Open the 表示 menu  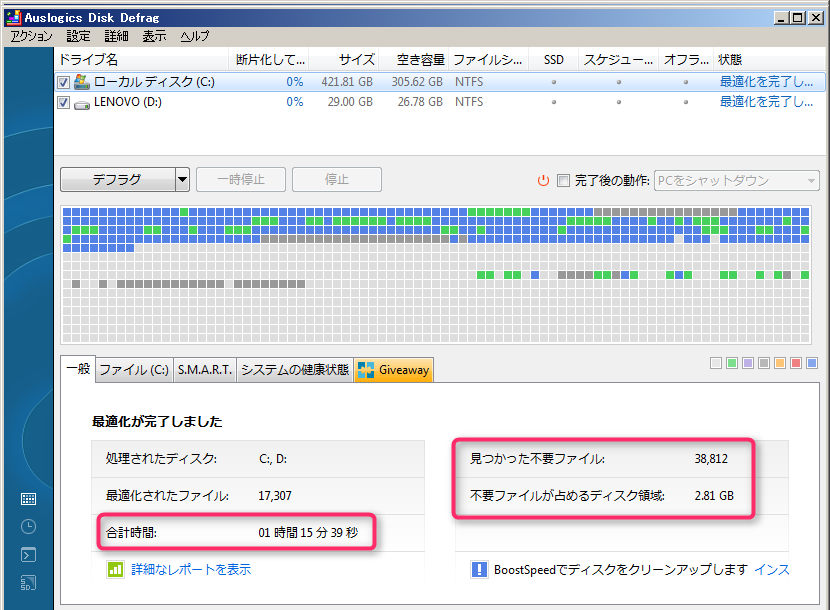[155, 36]
